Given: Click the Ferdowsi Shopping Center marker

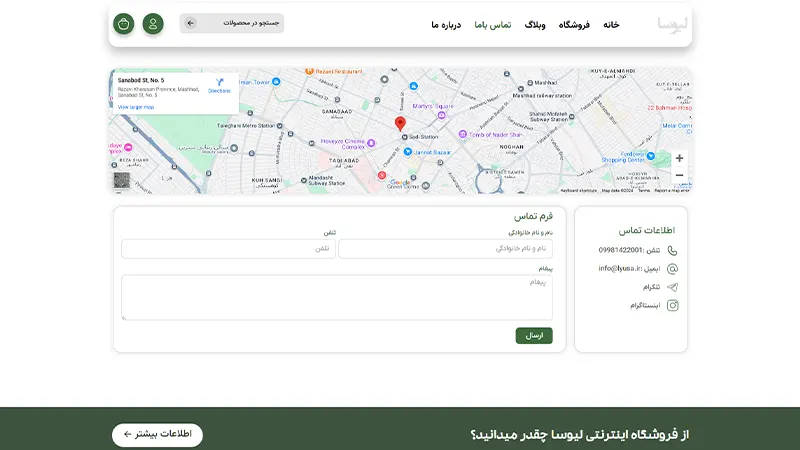Looking at the screenshot, I should [x=651, y=156].
